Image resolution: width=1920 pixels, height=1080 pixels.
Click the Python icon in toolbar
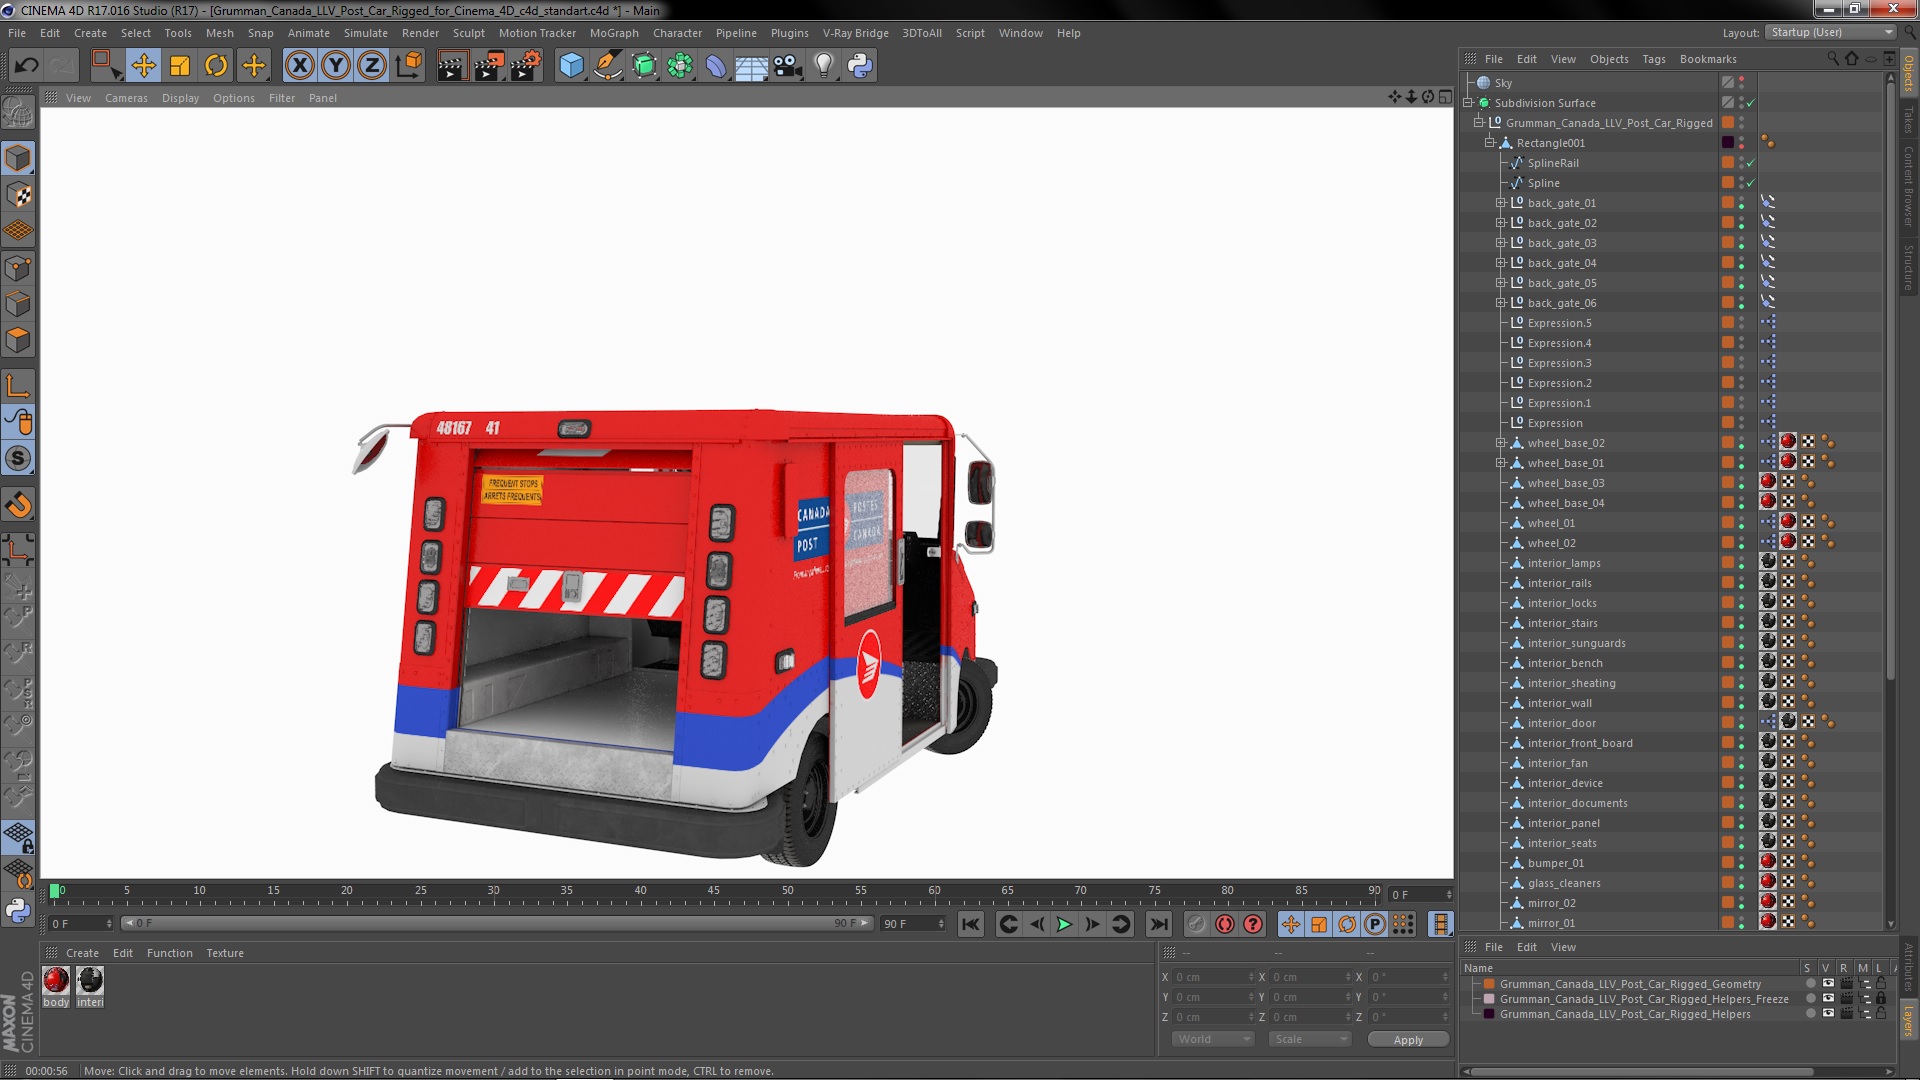point(860,66)
